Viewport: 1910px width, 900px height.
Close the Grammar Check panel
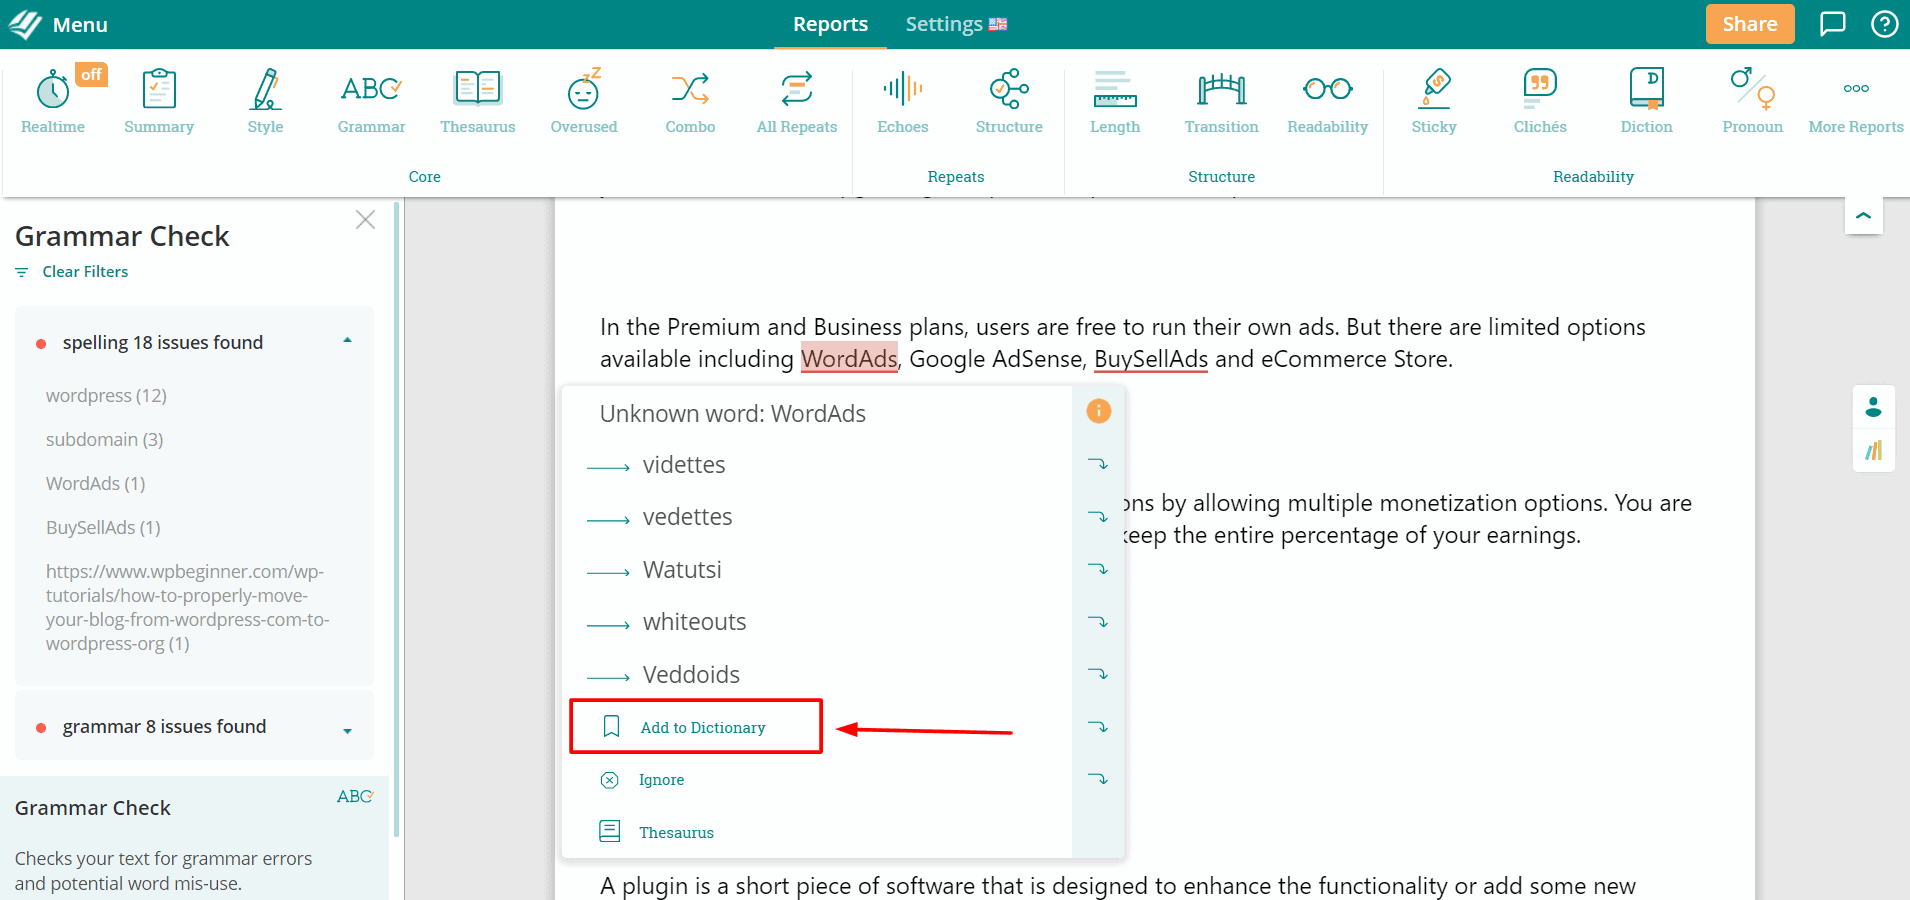(365, 220)
